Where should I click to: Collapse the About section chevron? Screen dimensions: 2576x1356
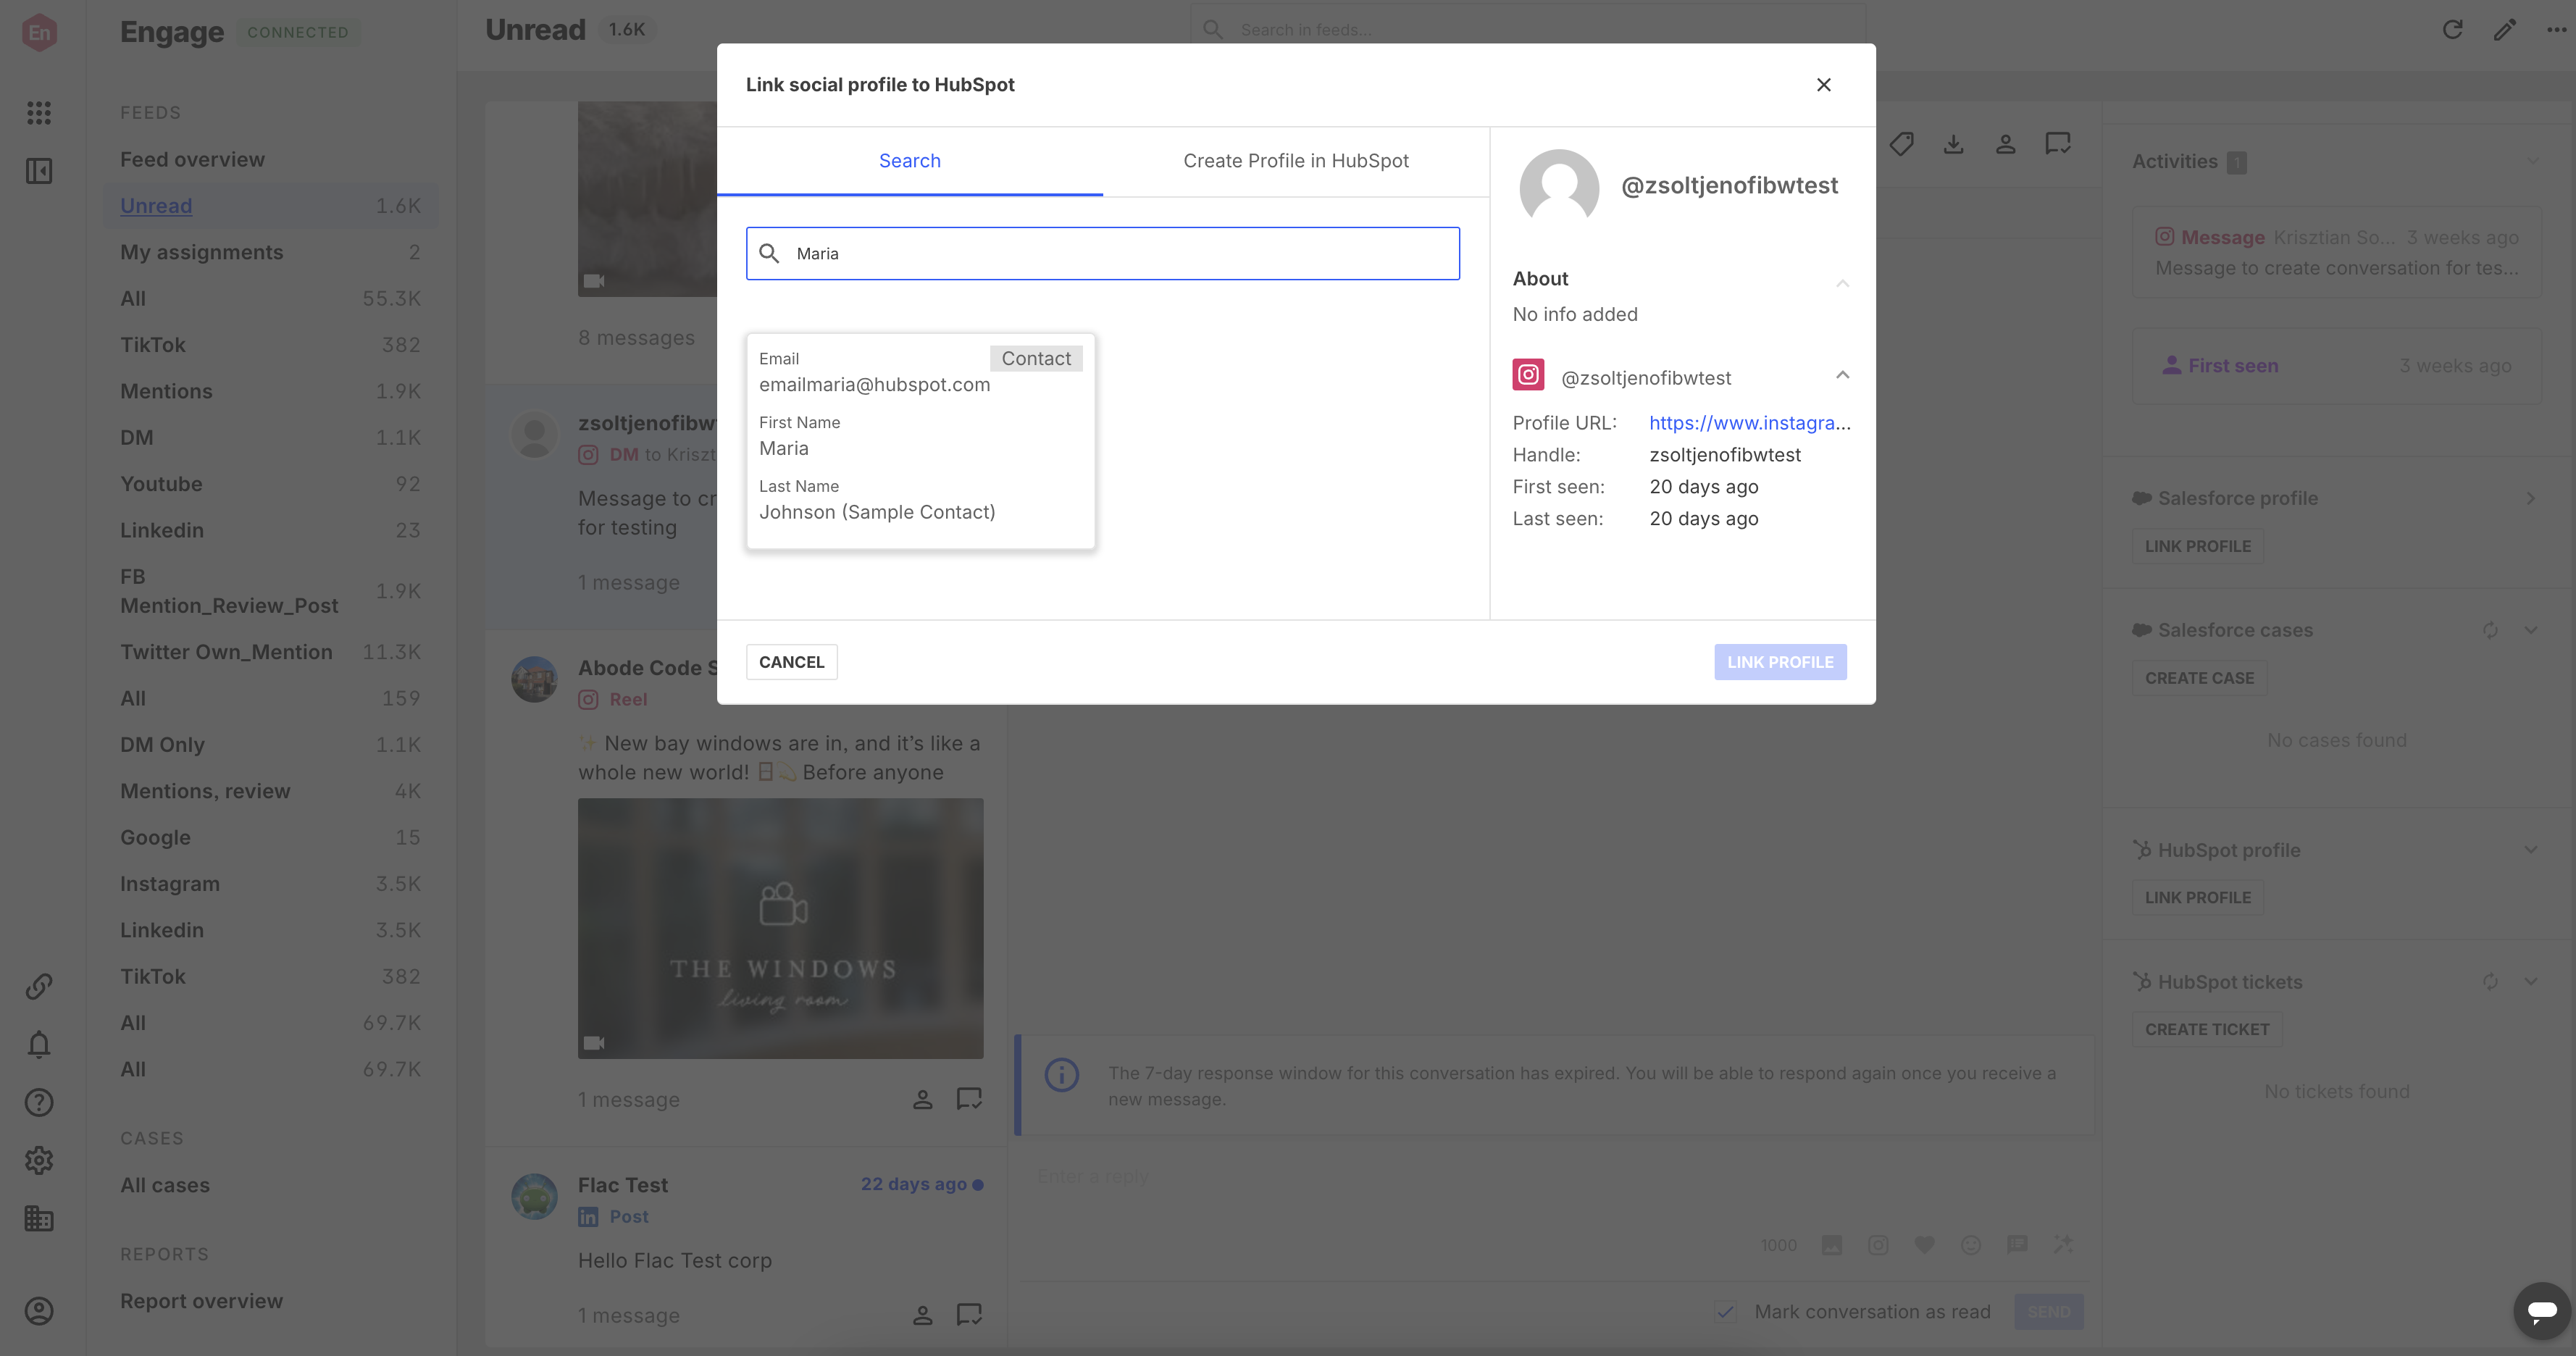pos(1842,283)
